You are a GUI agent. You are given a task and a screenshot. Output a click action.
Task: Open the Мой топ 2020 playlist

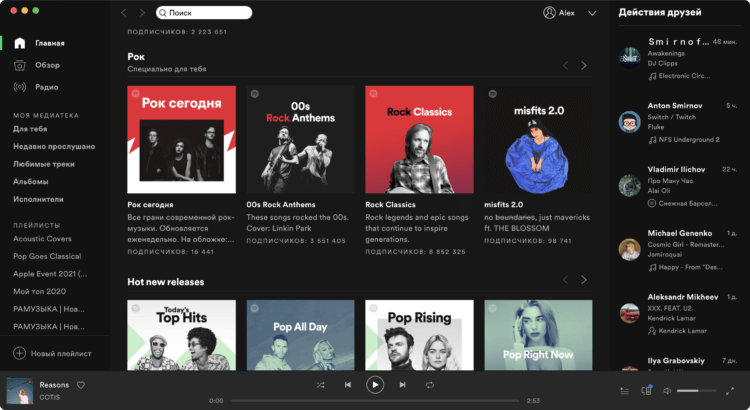click(39, 291)
